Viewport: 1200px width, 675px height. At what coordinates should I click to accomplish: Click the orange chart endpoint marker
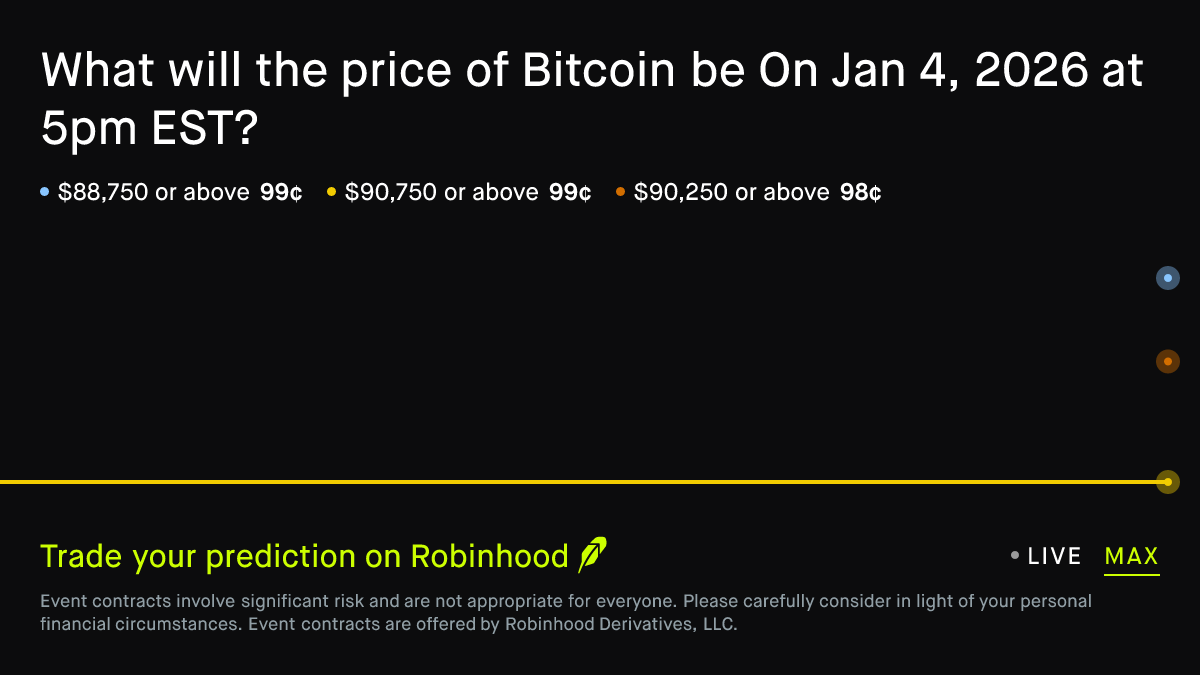pos(1167,362)
